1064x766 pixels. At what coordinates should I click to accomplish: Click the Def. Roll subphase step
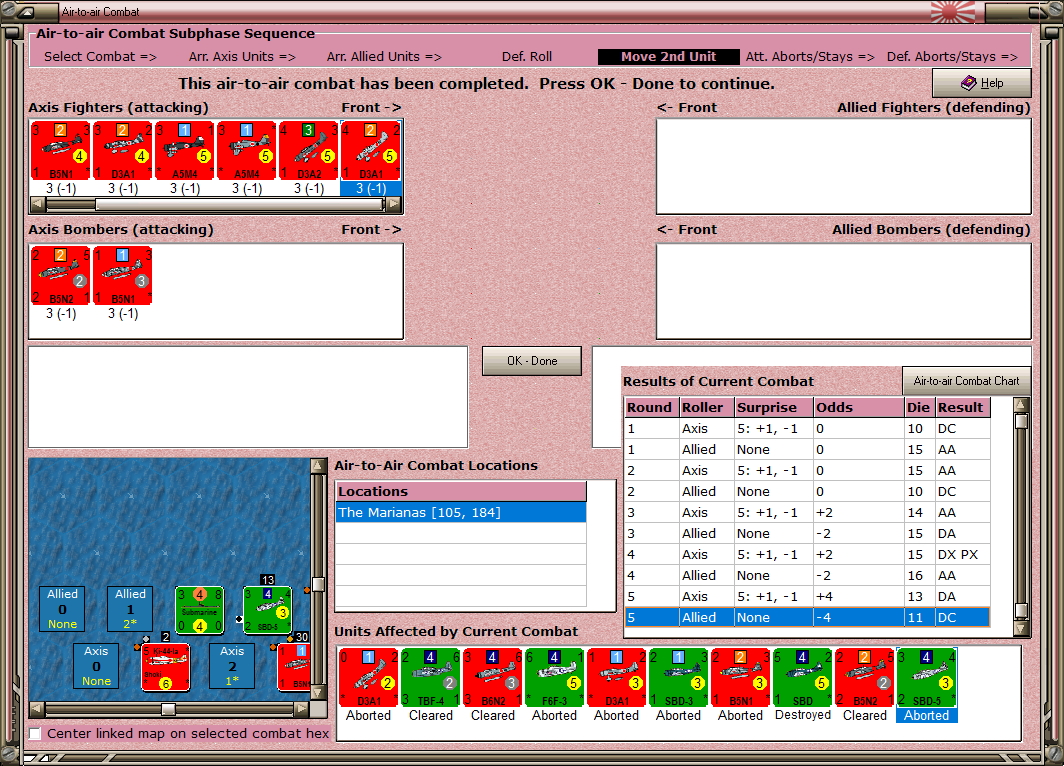(527, 57)
